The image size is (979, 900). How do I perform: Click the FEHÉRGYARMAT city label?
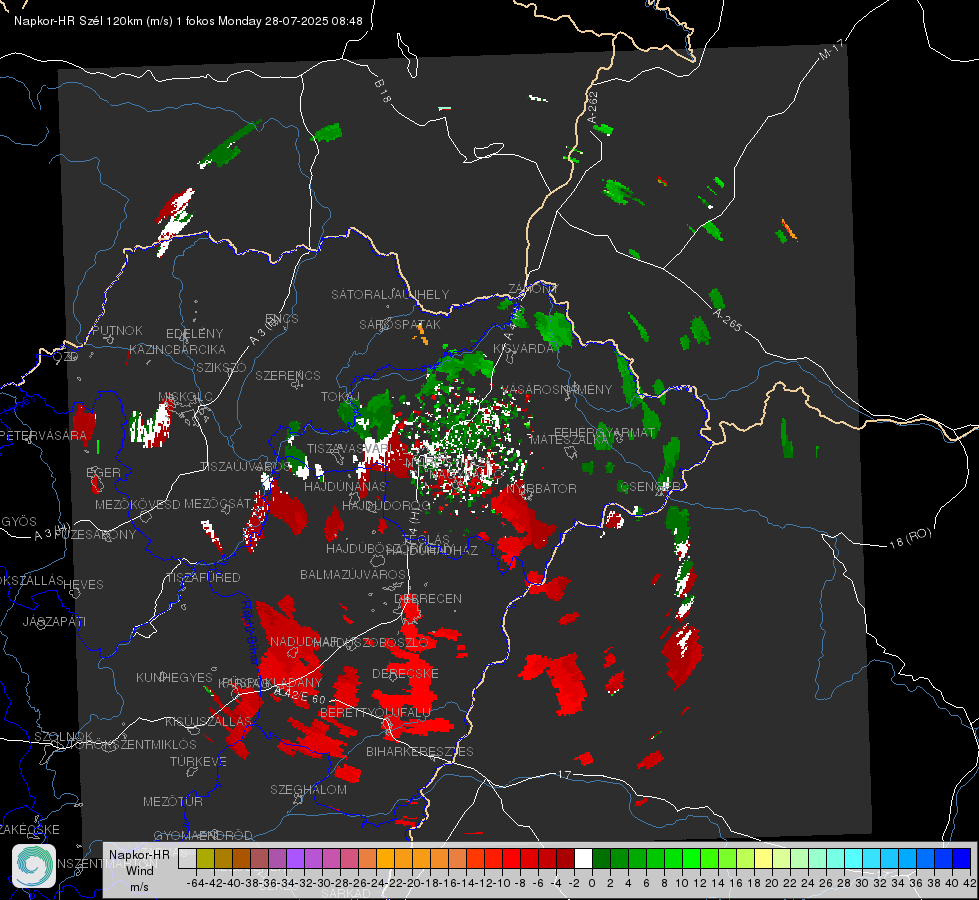605,432
